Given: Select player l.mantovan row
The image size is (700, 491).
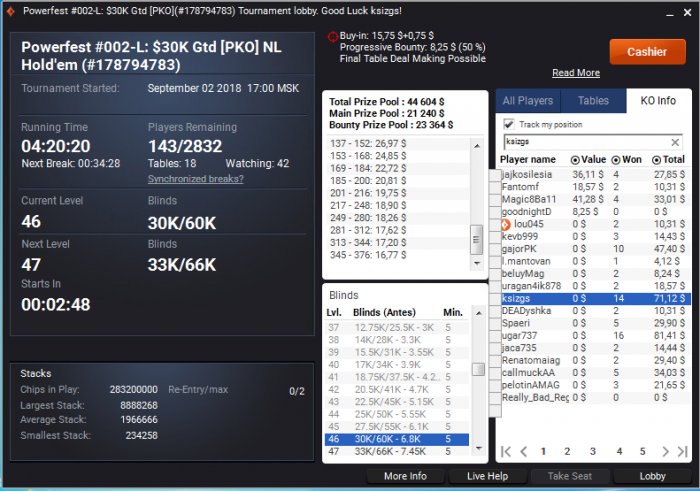Looking at the screenshot, I should pyautogui.click(x=596, y=262).
